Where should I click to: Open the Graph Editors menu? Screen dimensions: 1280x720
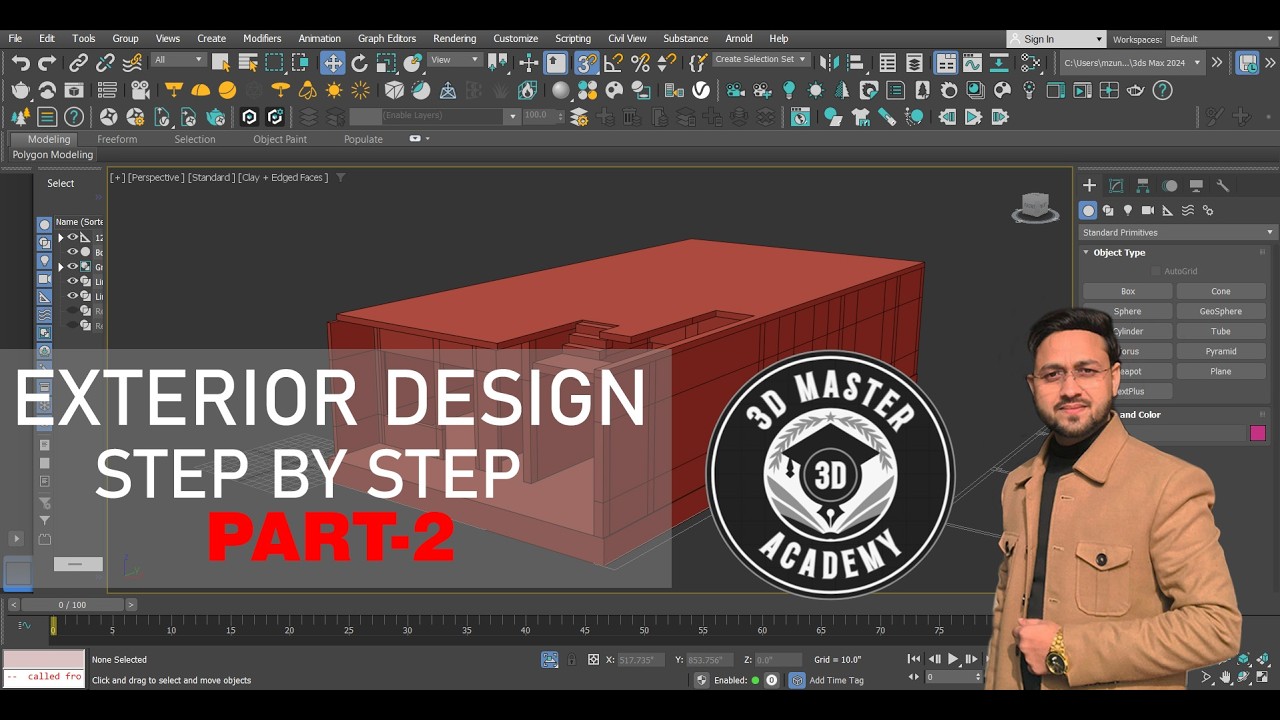click(386, 38)
